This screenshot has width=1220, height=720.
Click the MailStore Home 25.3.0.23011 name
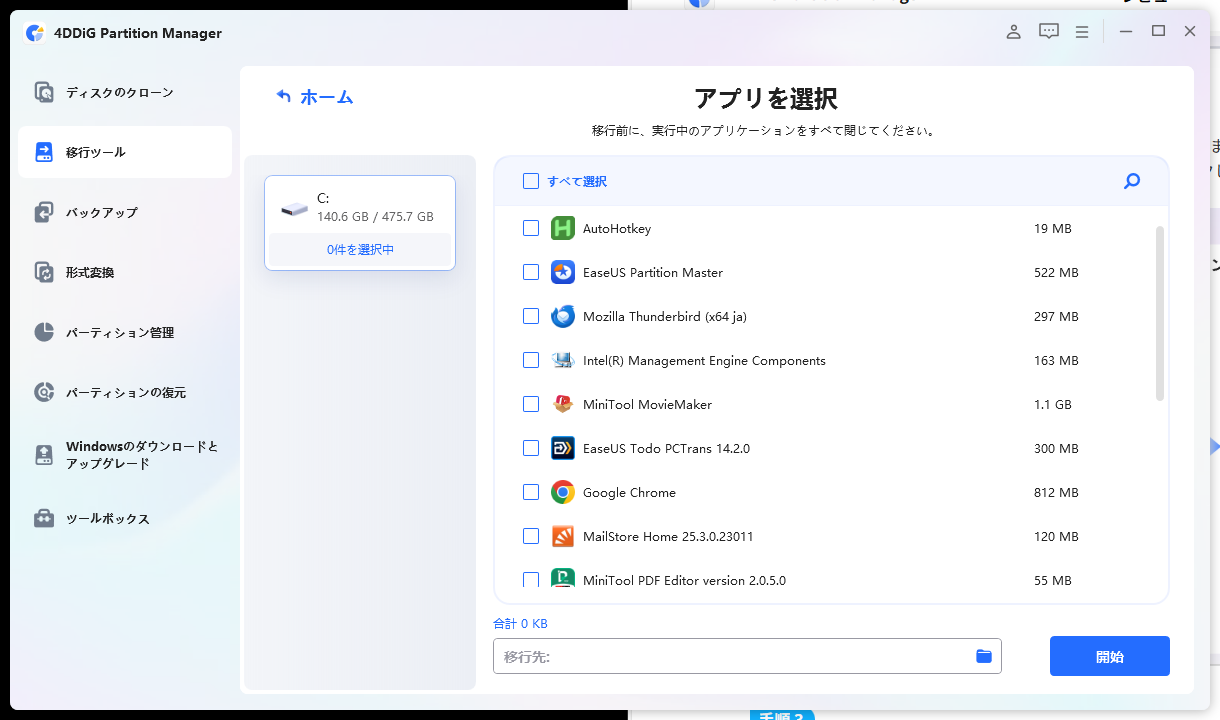(668, 536)
